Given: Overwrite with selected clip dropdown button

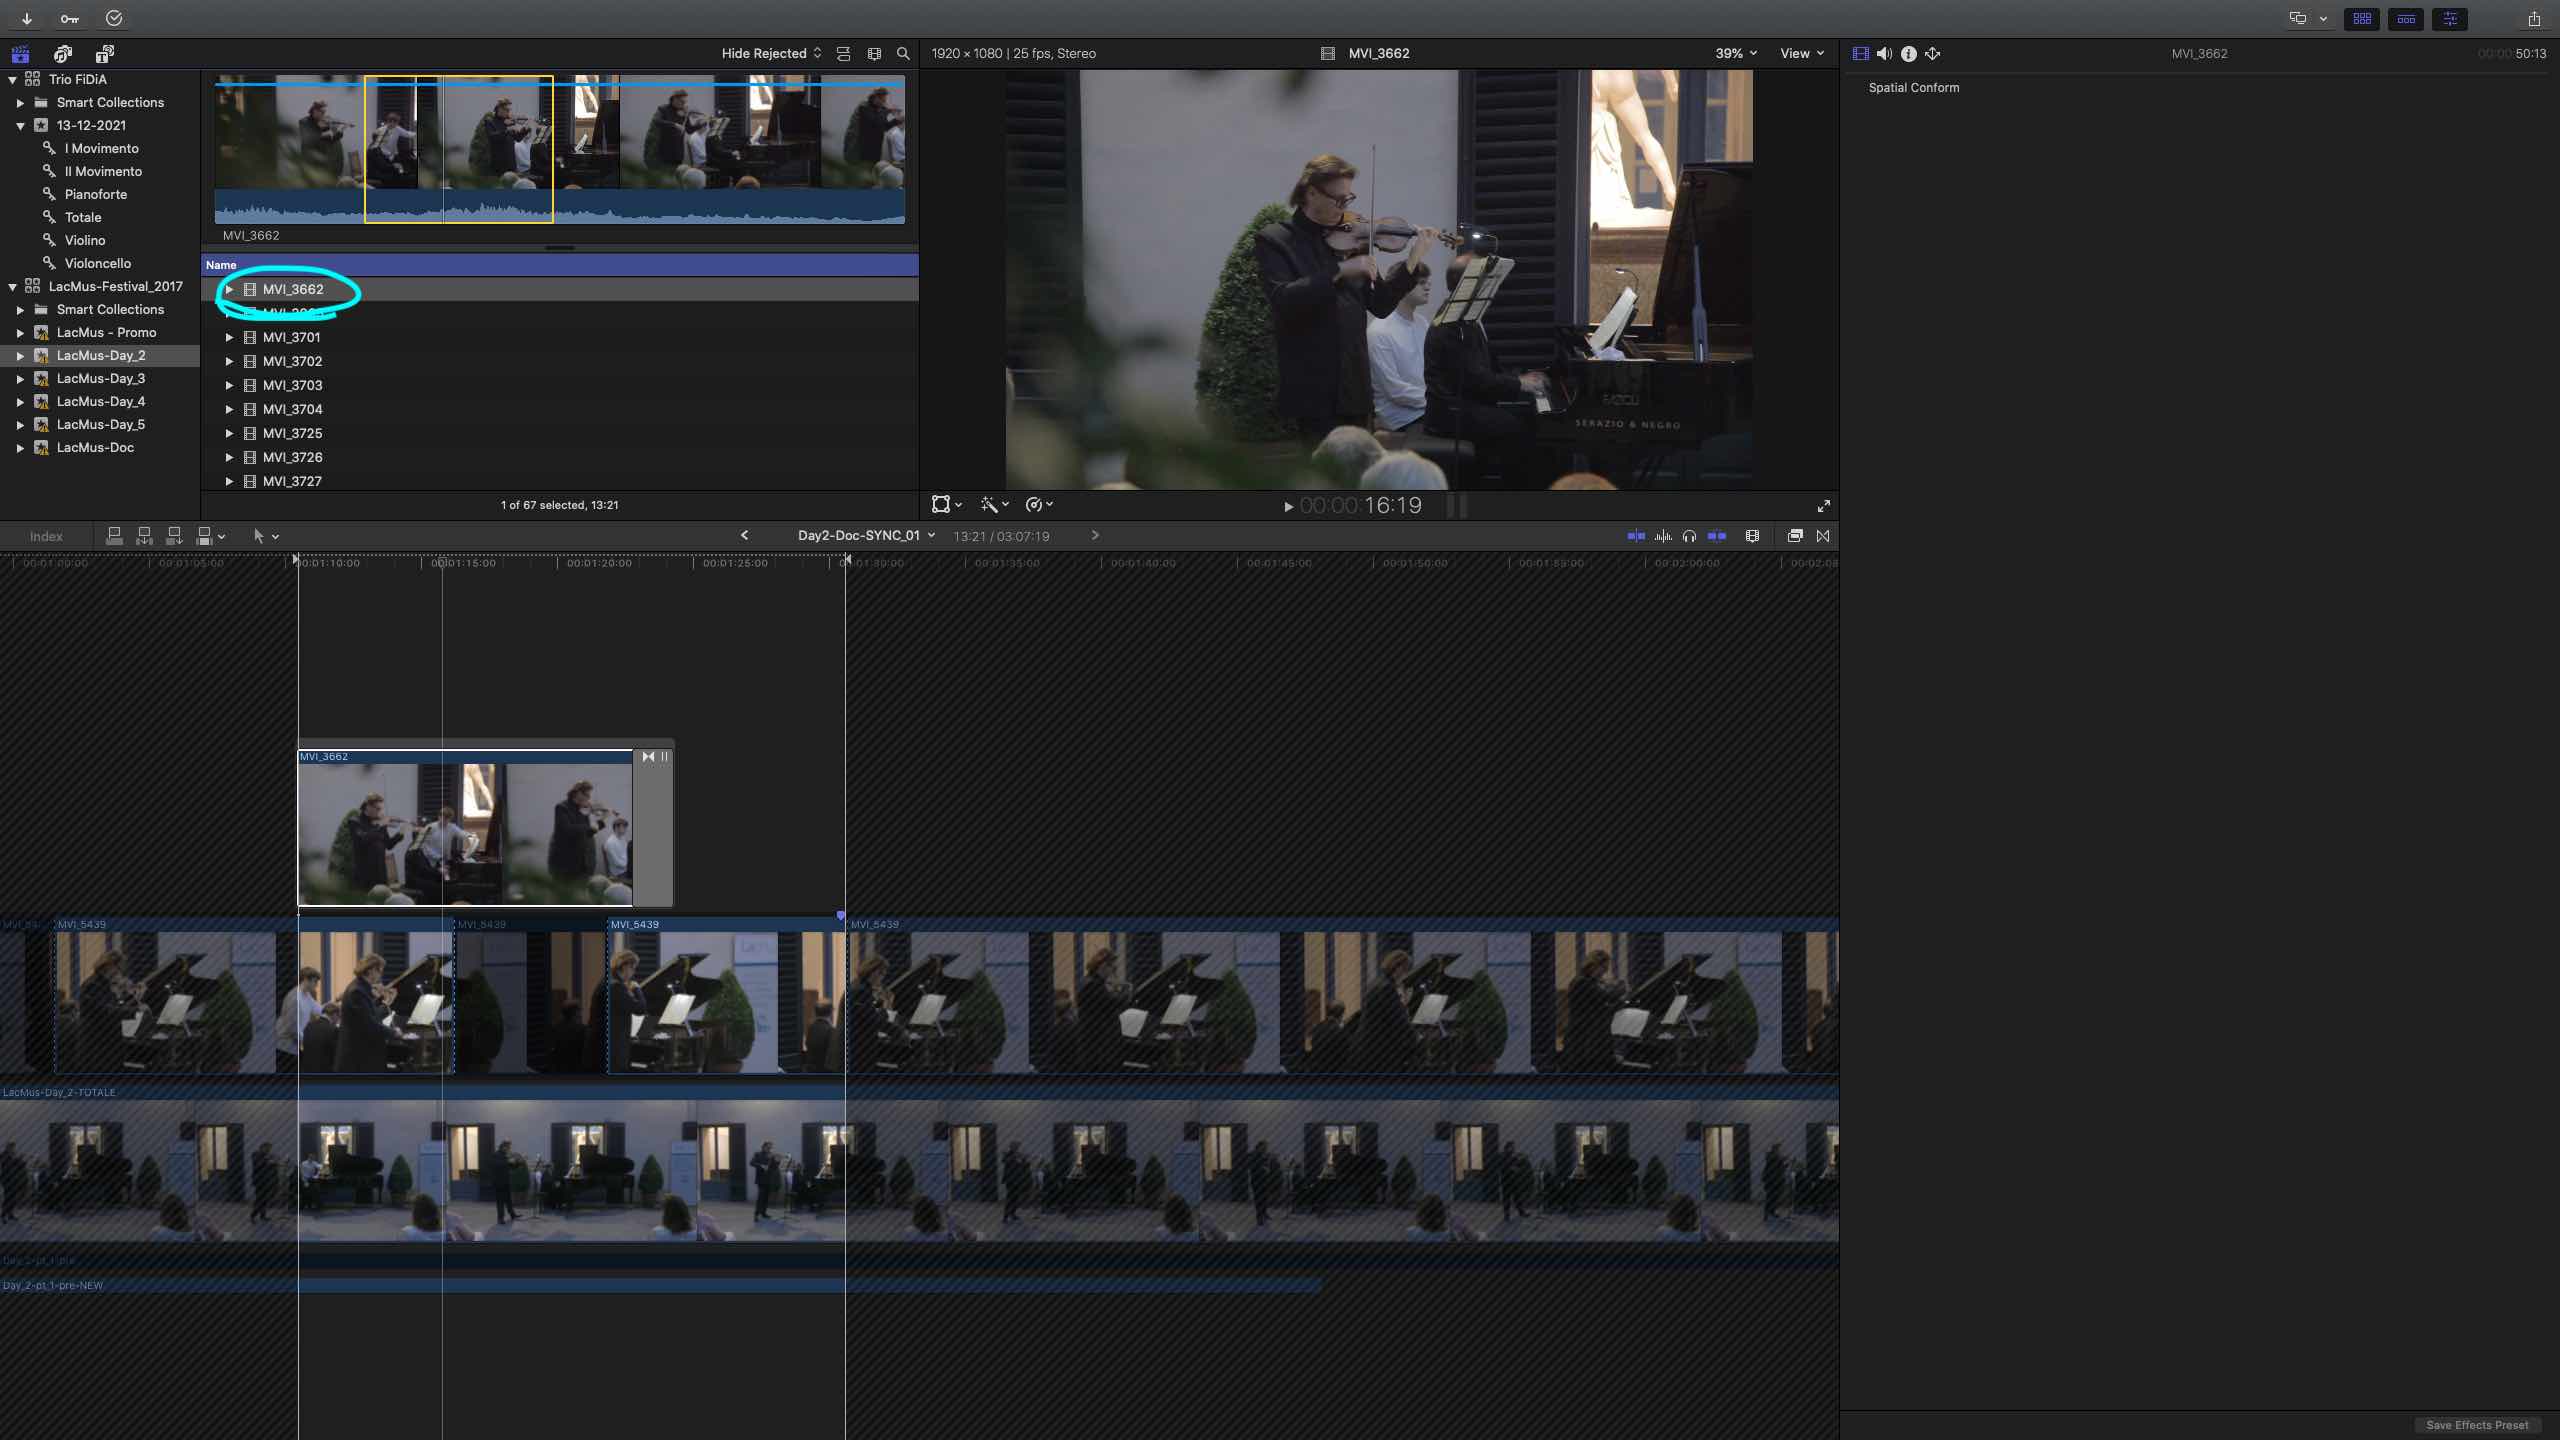Looking at the screenshot, I should click(211, 536).
